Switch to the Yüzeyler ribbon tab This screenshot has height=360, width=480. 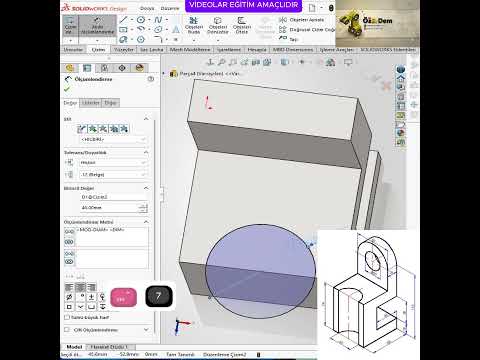click(124, 50)
